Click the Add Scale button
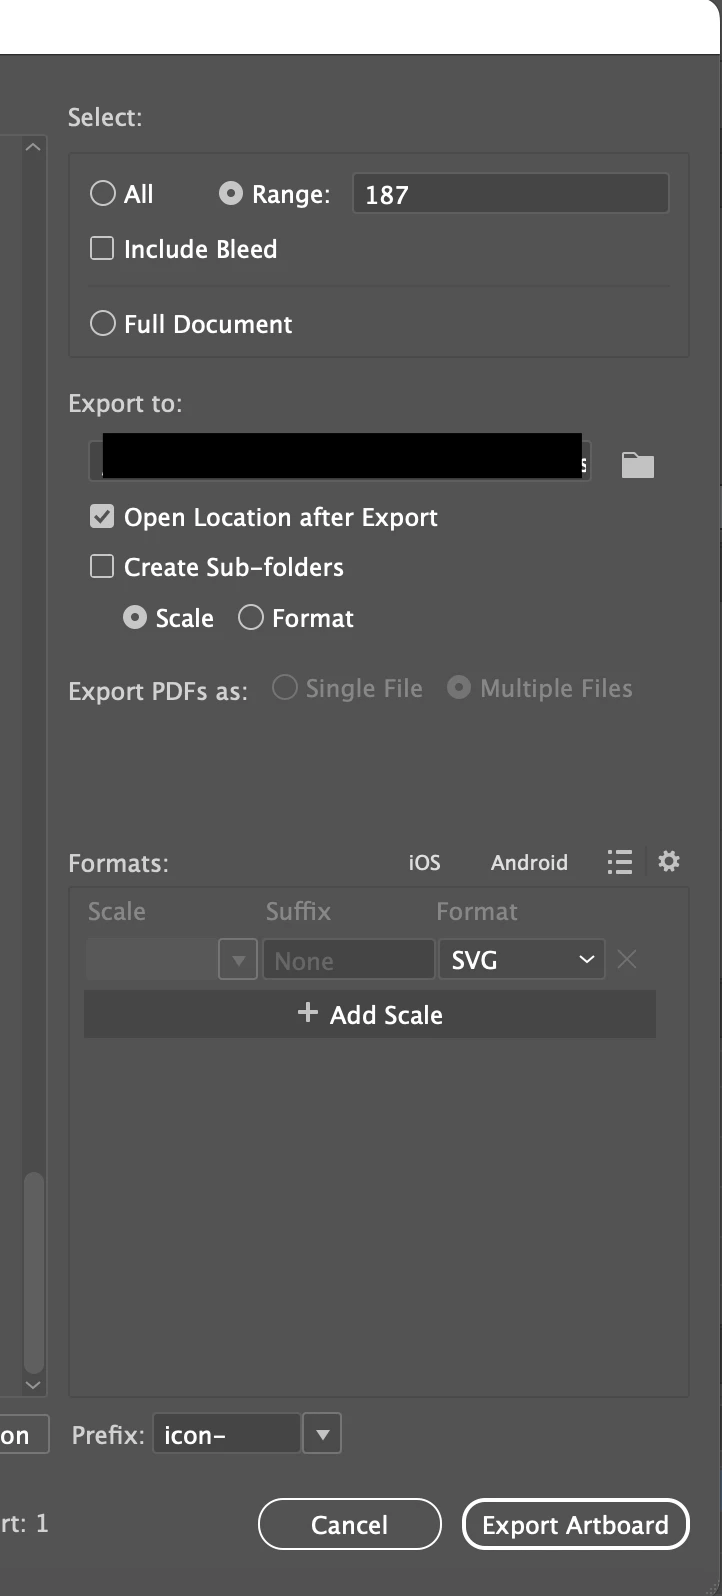Screen dimensions: 722x1596 [x=370, y=1014]
